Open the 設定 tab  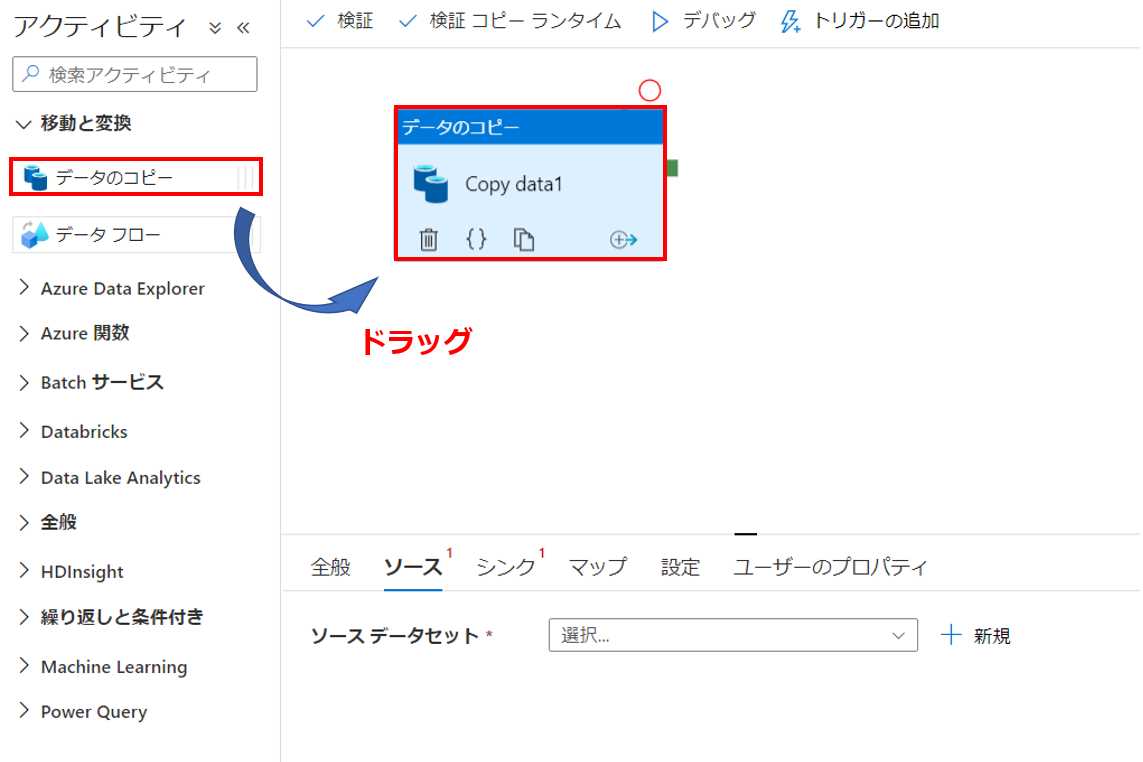click(x=679, y=566)
